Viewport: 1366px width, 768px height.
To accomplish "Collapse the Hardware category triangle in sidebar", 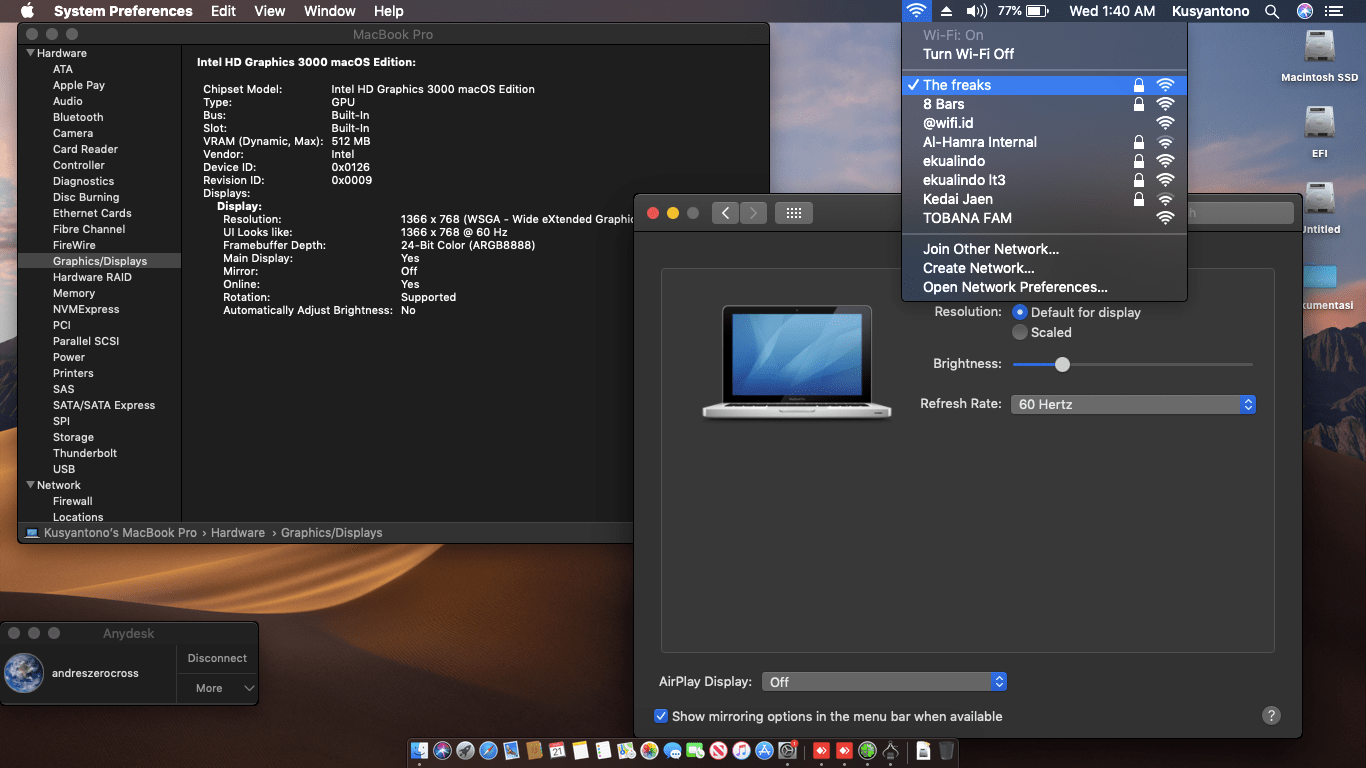I will point(30,53).
